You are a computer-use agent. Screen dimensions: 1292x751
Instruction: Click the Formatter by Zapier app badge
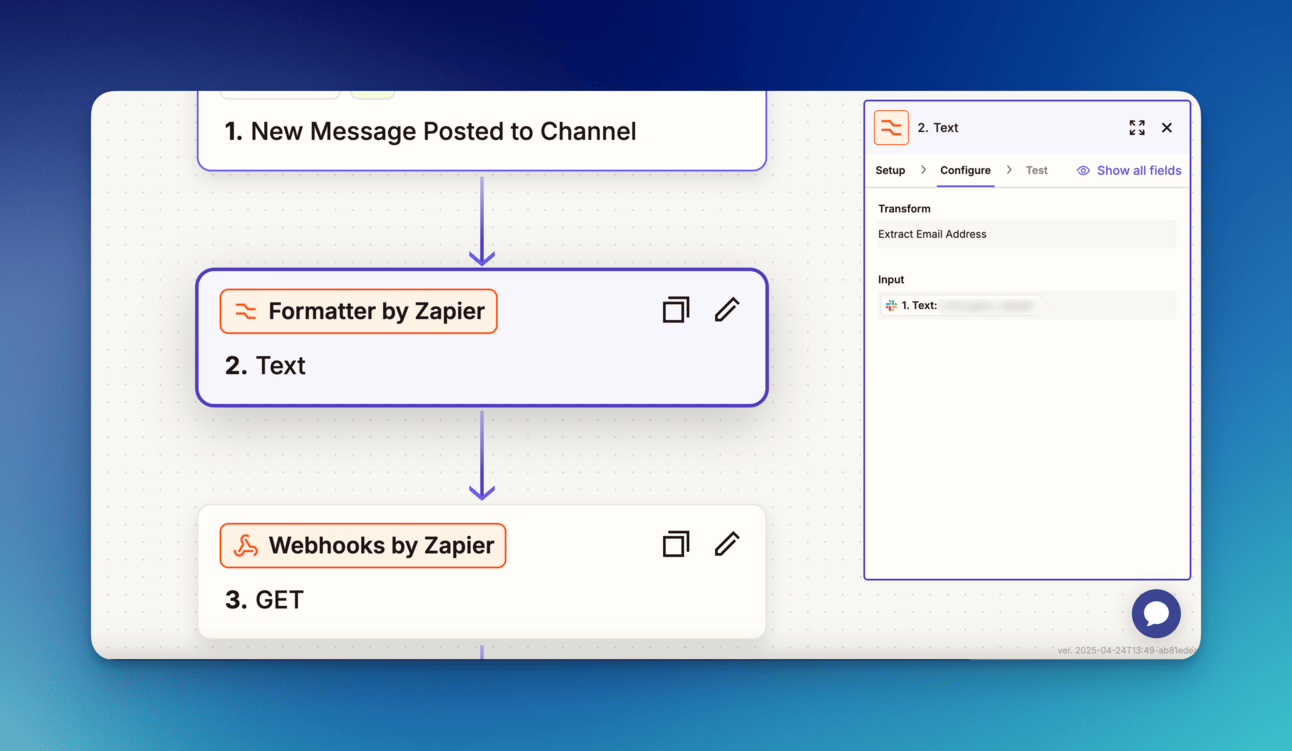[358, 311]
